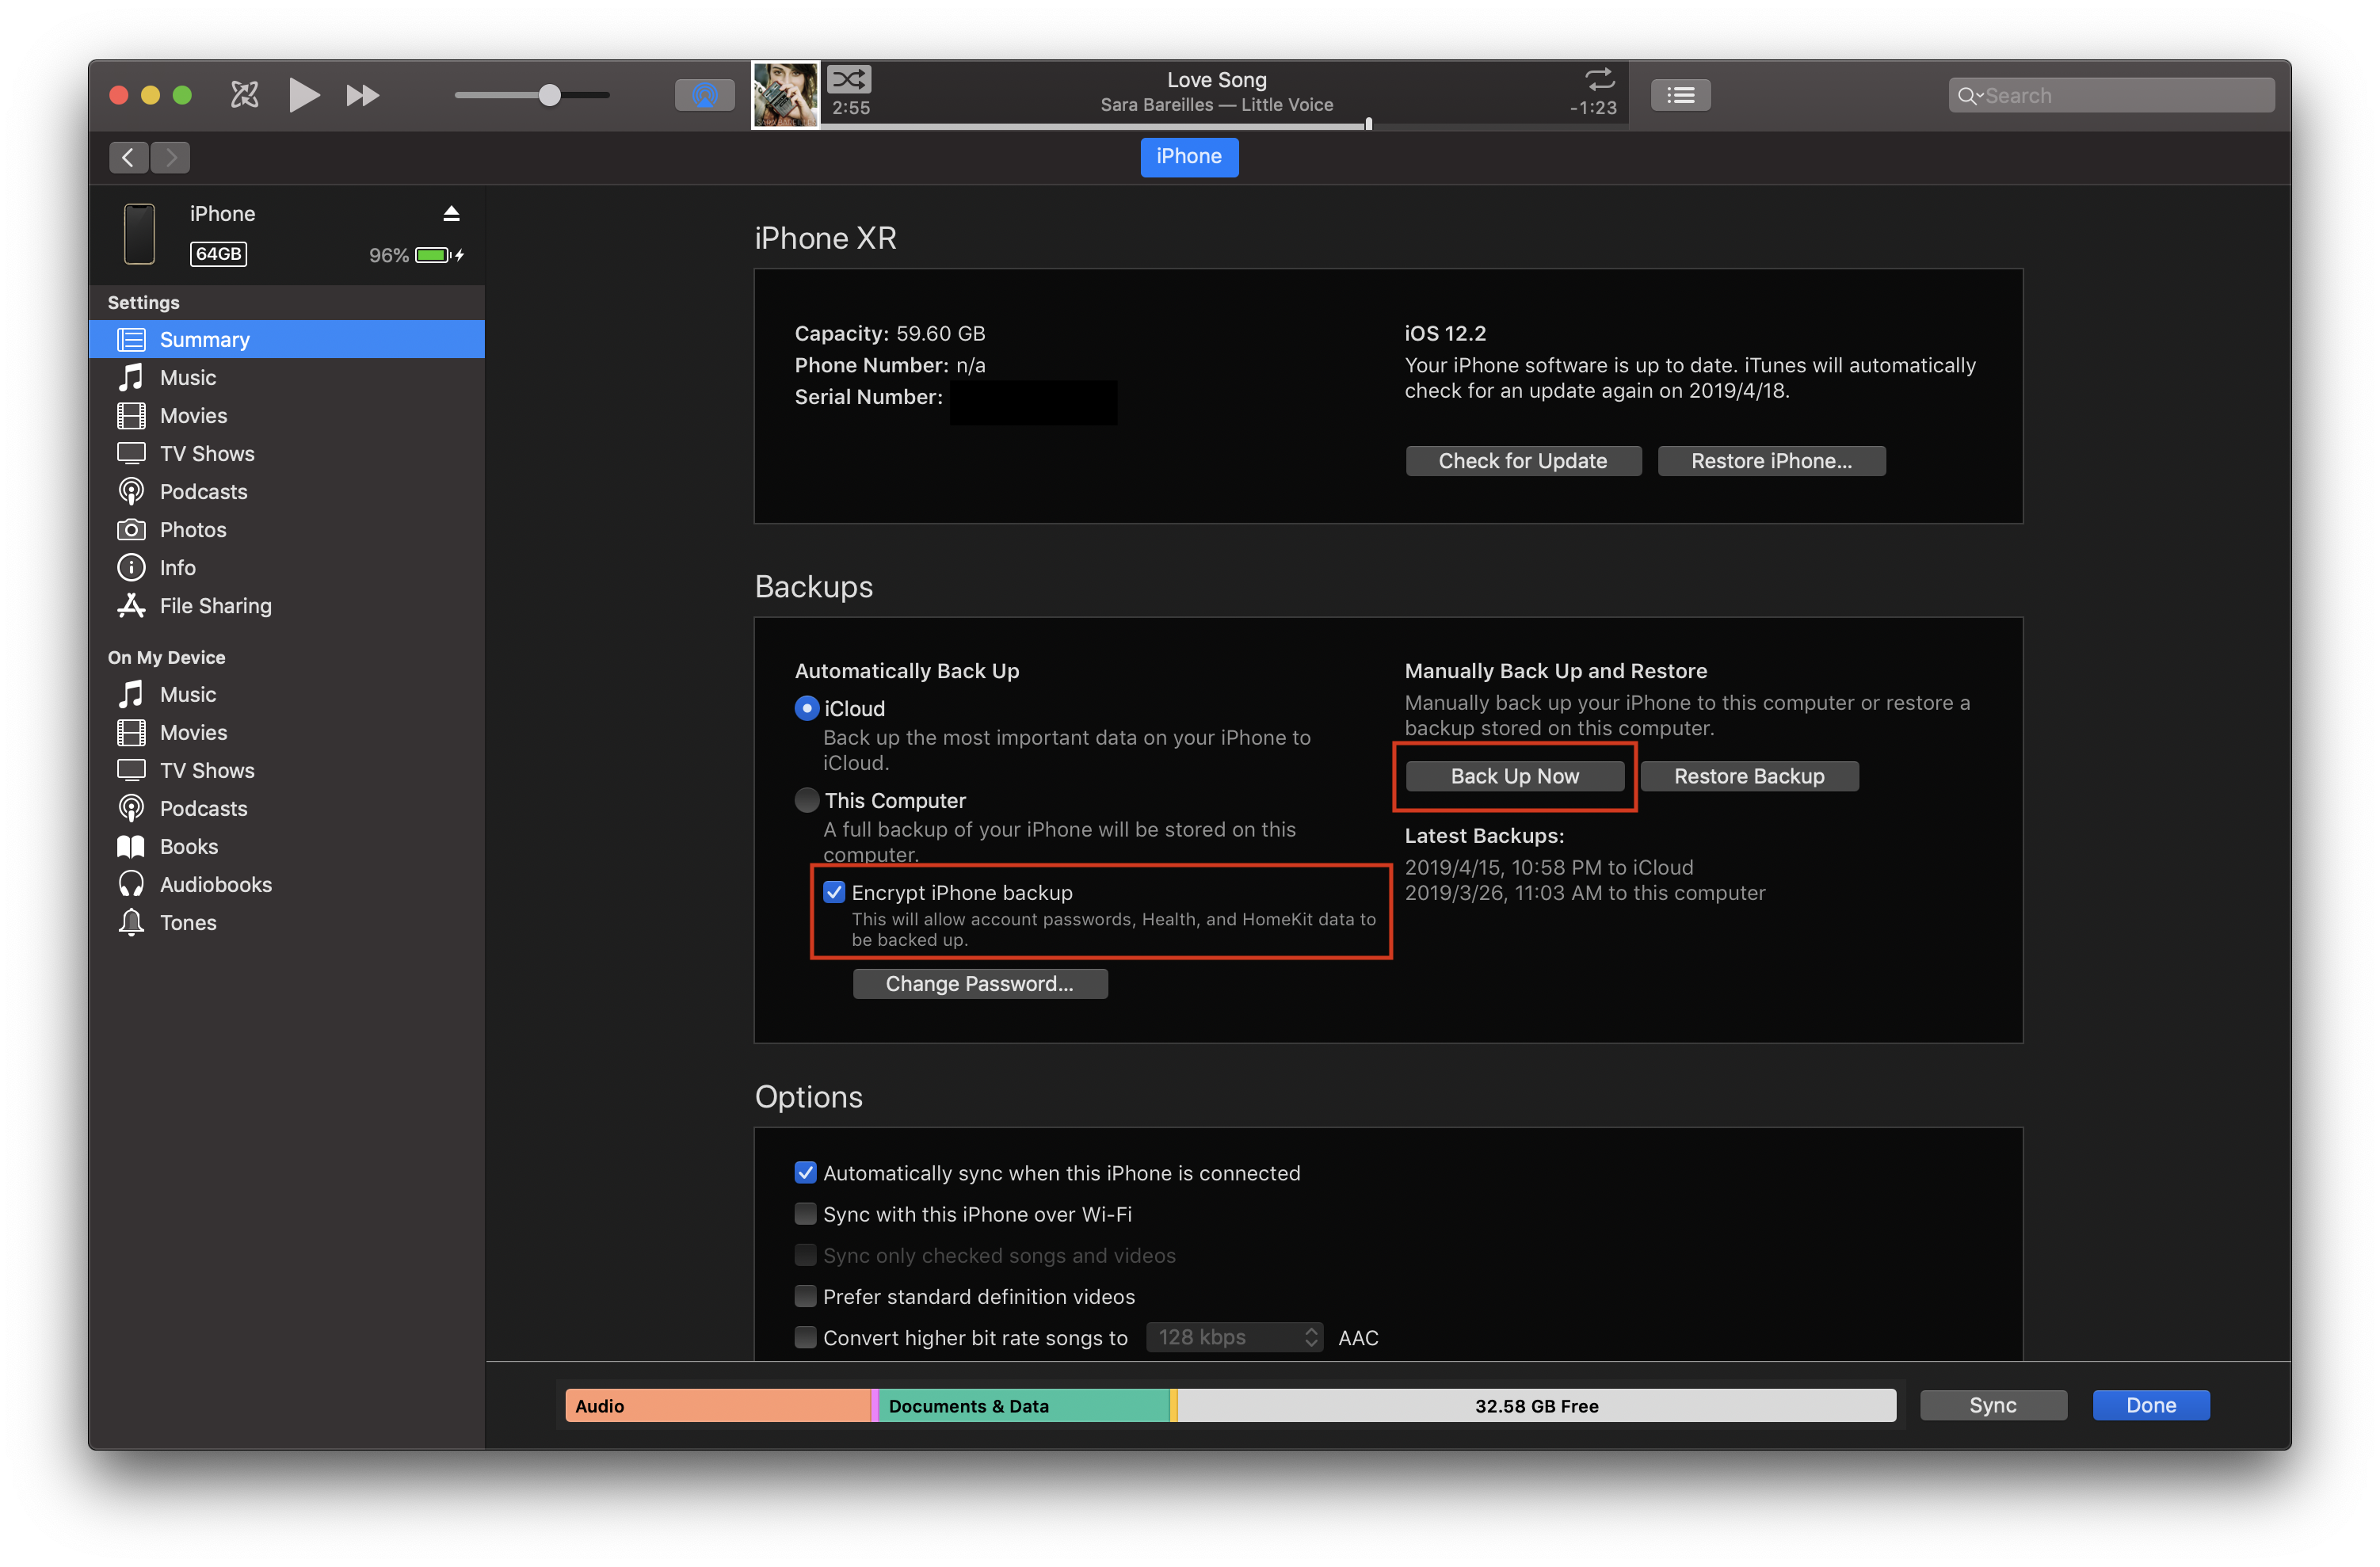This screenshot has width=2380, height=1567.
Task: Click Back Up Now button
Action: coord(1514,776)
